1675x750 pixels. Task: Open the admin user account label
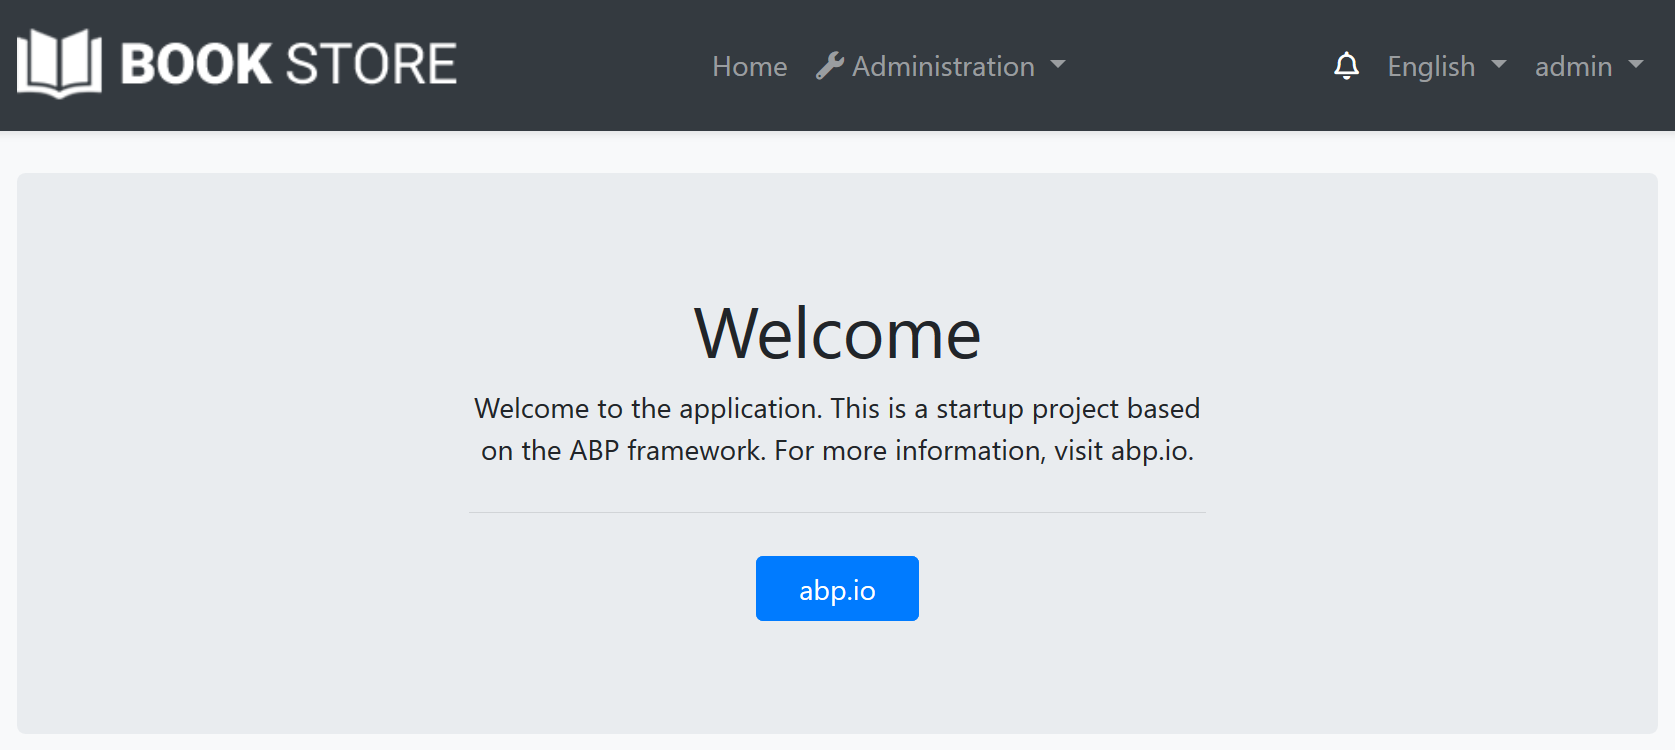pos(1573,66)
